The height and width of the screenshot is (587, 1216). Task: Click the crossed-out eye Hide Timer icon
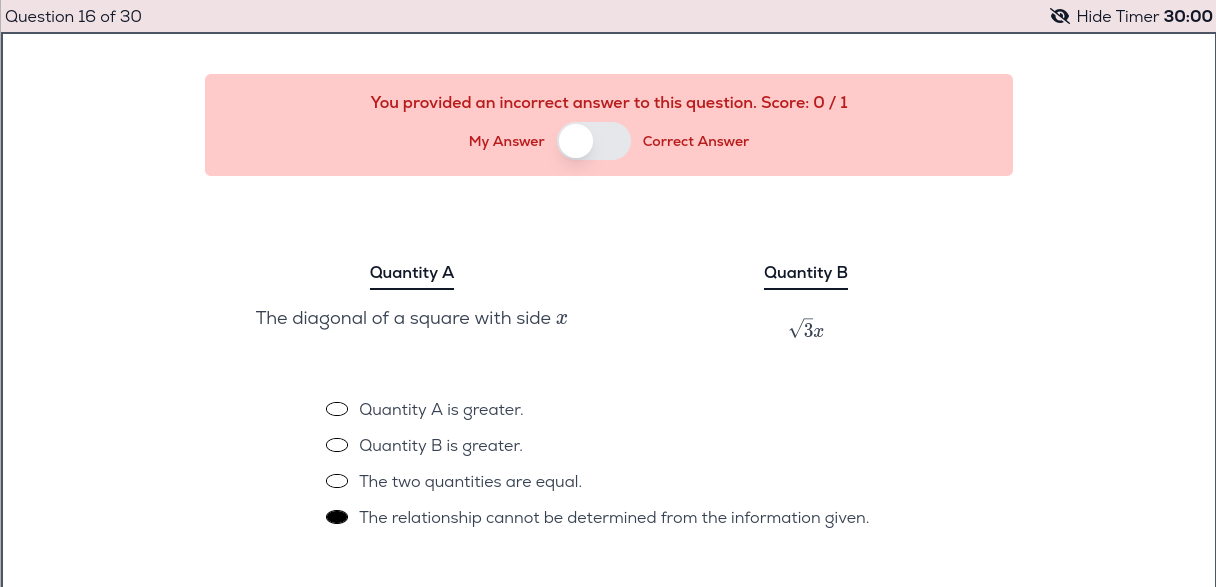coord(1060,16)
